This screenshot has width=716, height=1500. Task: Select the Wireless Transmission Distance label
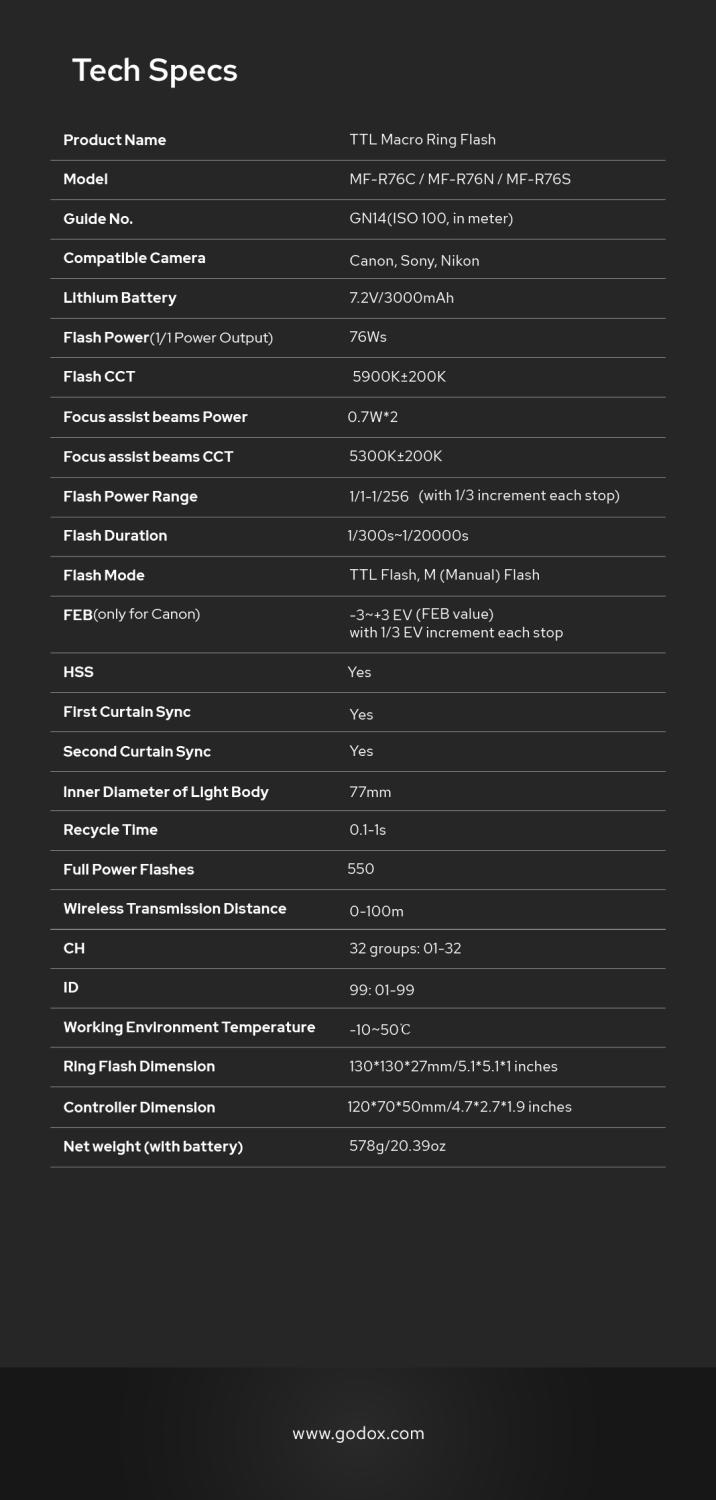(x=175, y=909)
